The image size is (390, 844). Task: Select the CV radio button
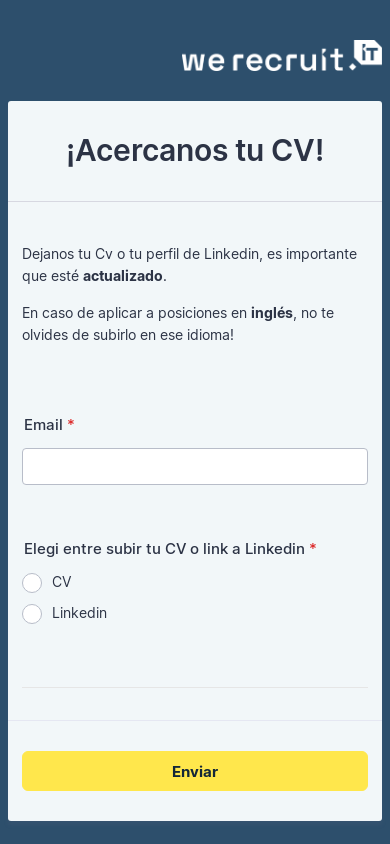coord(32,583)
